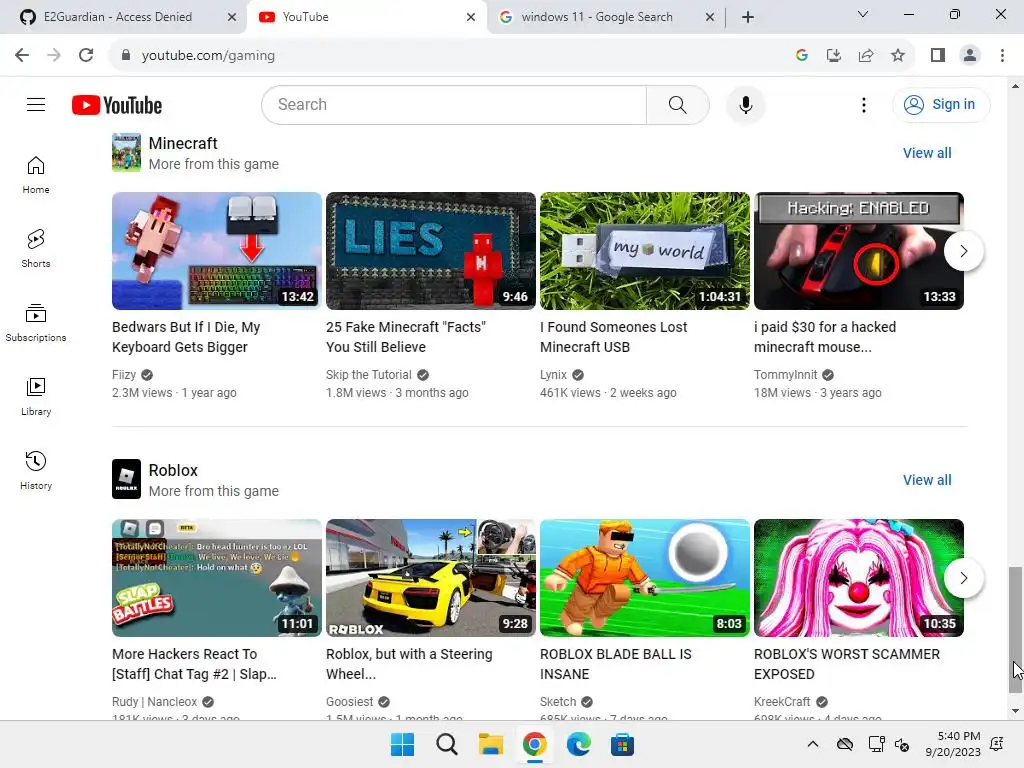Go back in Chrome
Viewport: 1024px width, 768px height.
[x=22, y=55]
